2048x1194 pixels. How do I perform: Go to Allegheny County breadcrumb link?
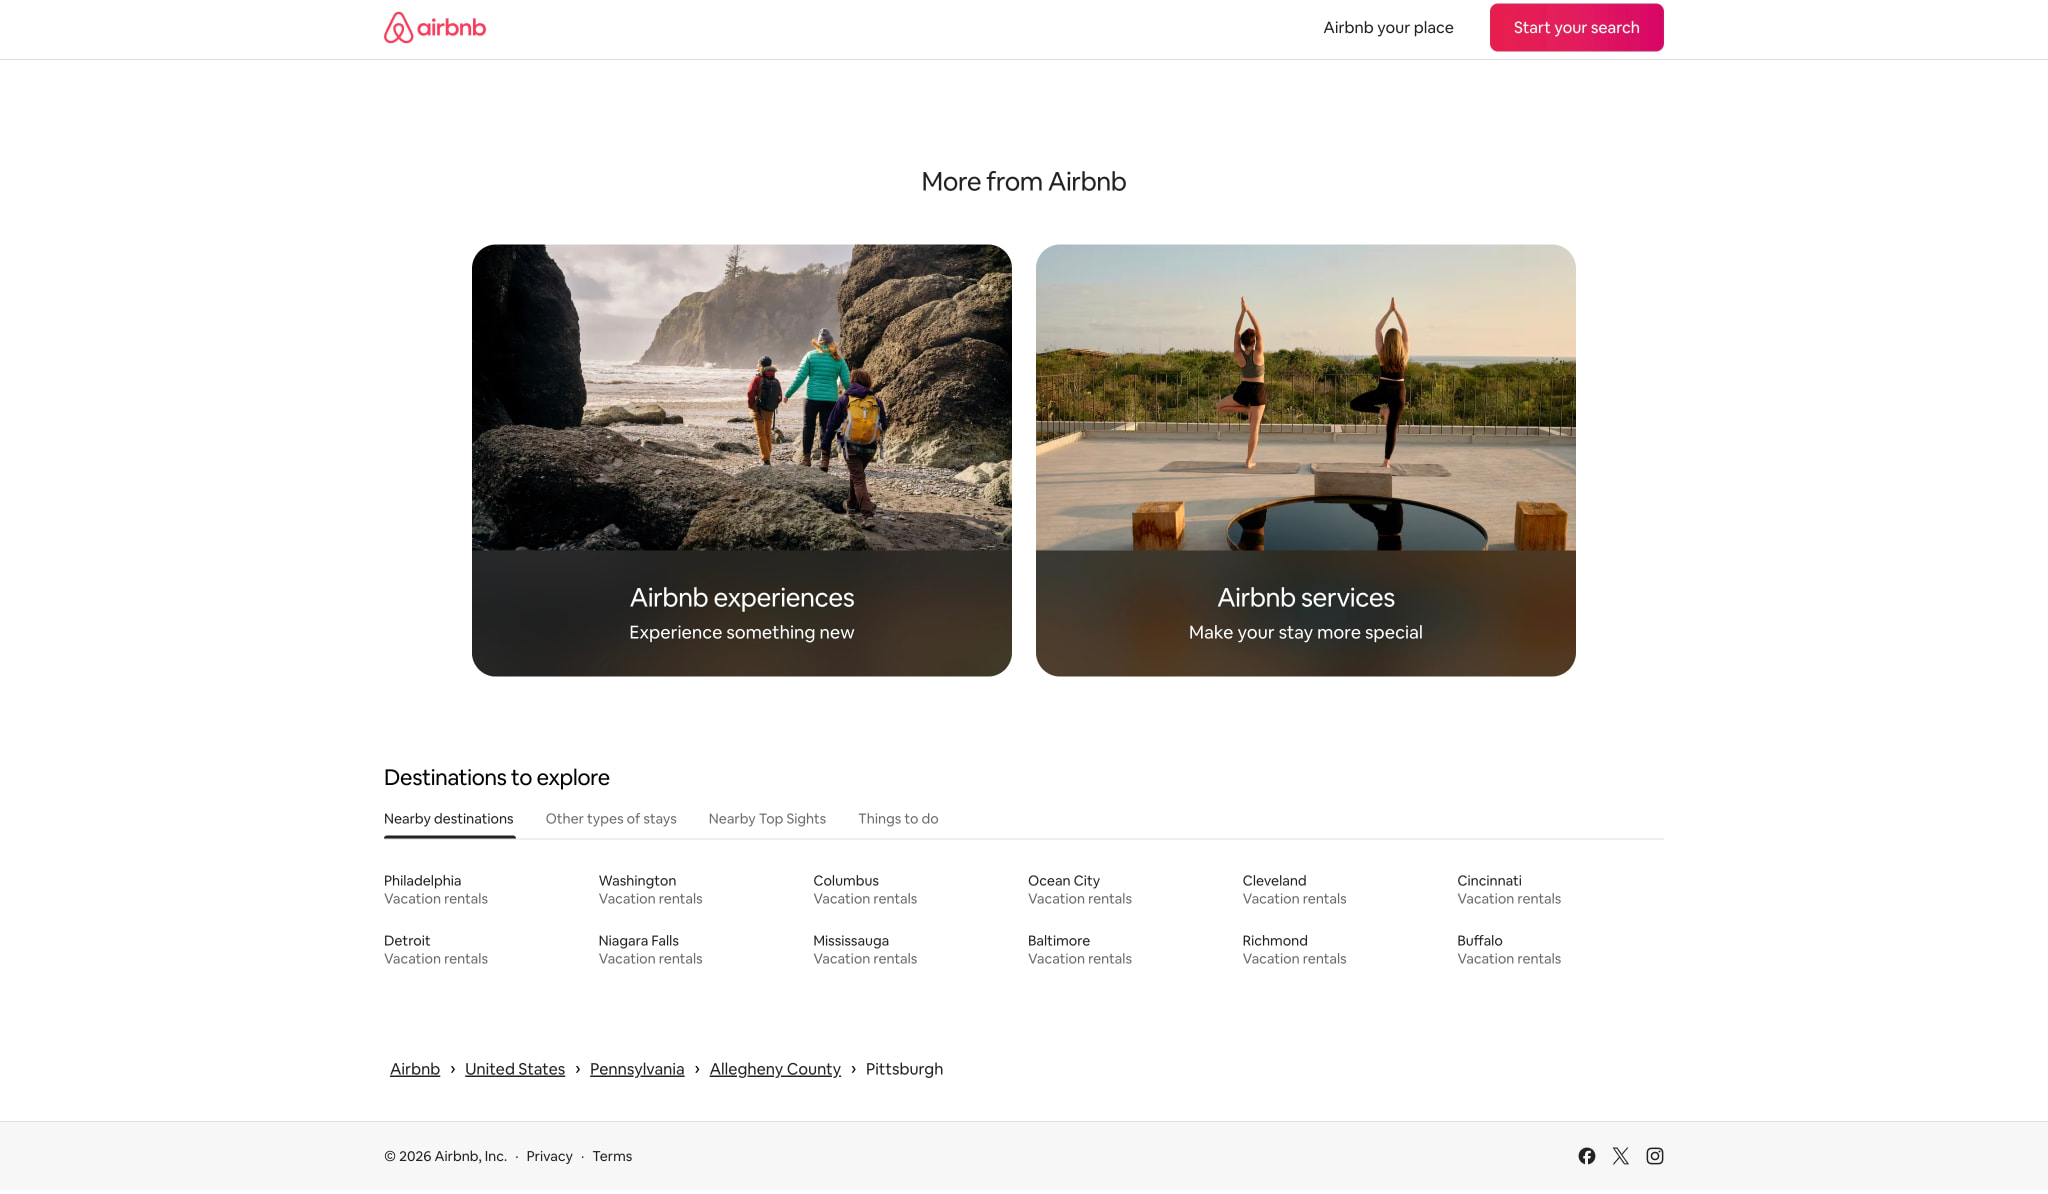[x=775, y=1069]
